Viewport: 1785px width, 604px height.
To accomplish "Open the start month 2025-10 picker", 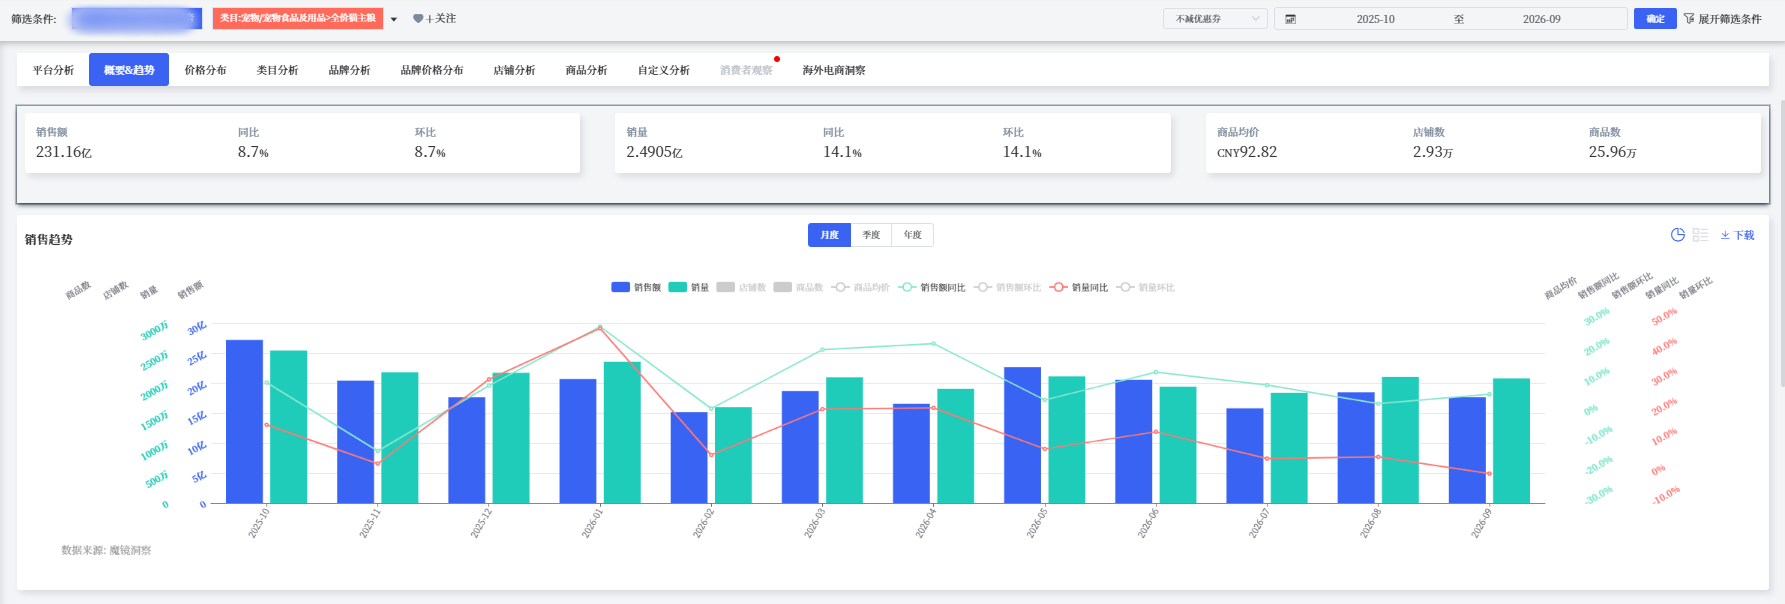I will pos(1375,19).
